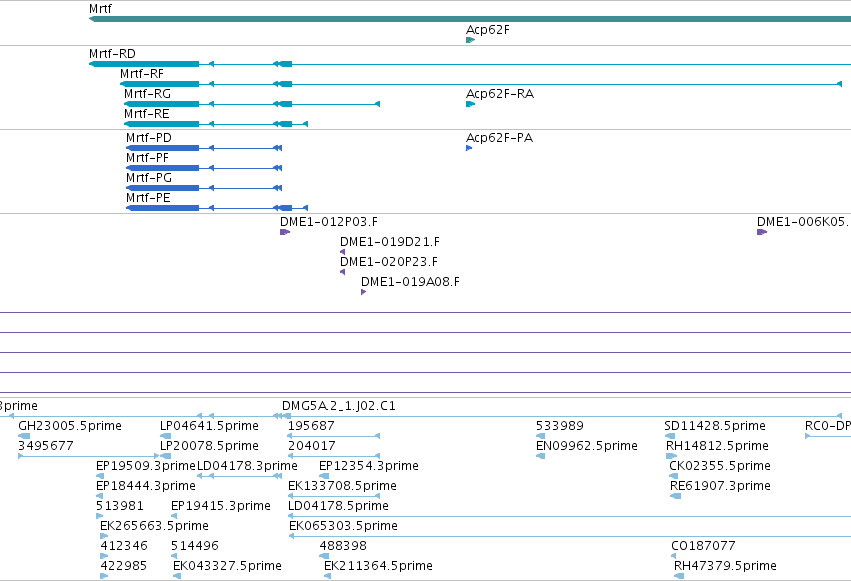This screenshot has width=851, height=581.
Task: Select the CK02355.5prime EST
Action: click(674, 476)
